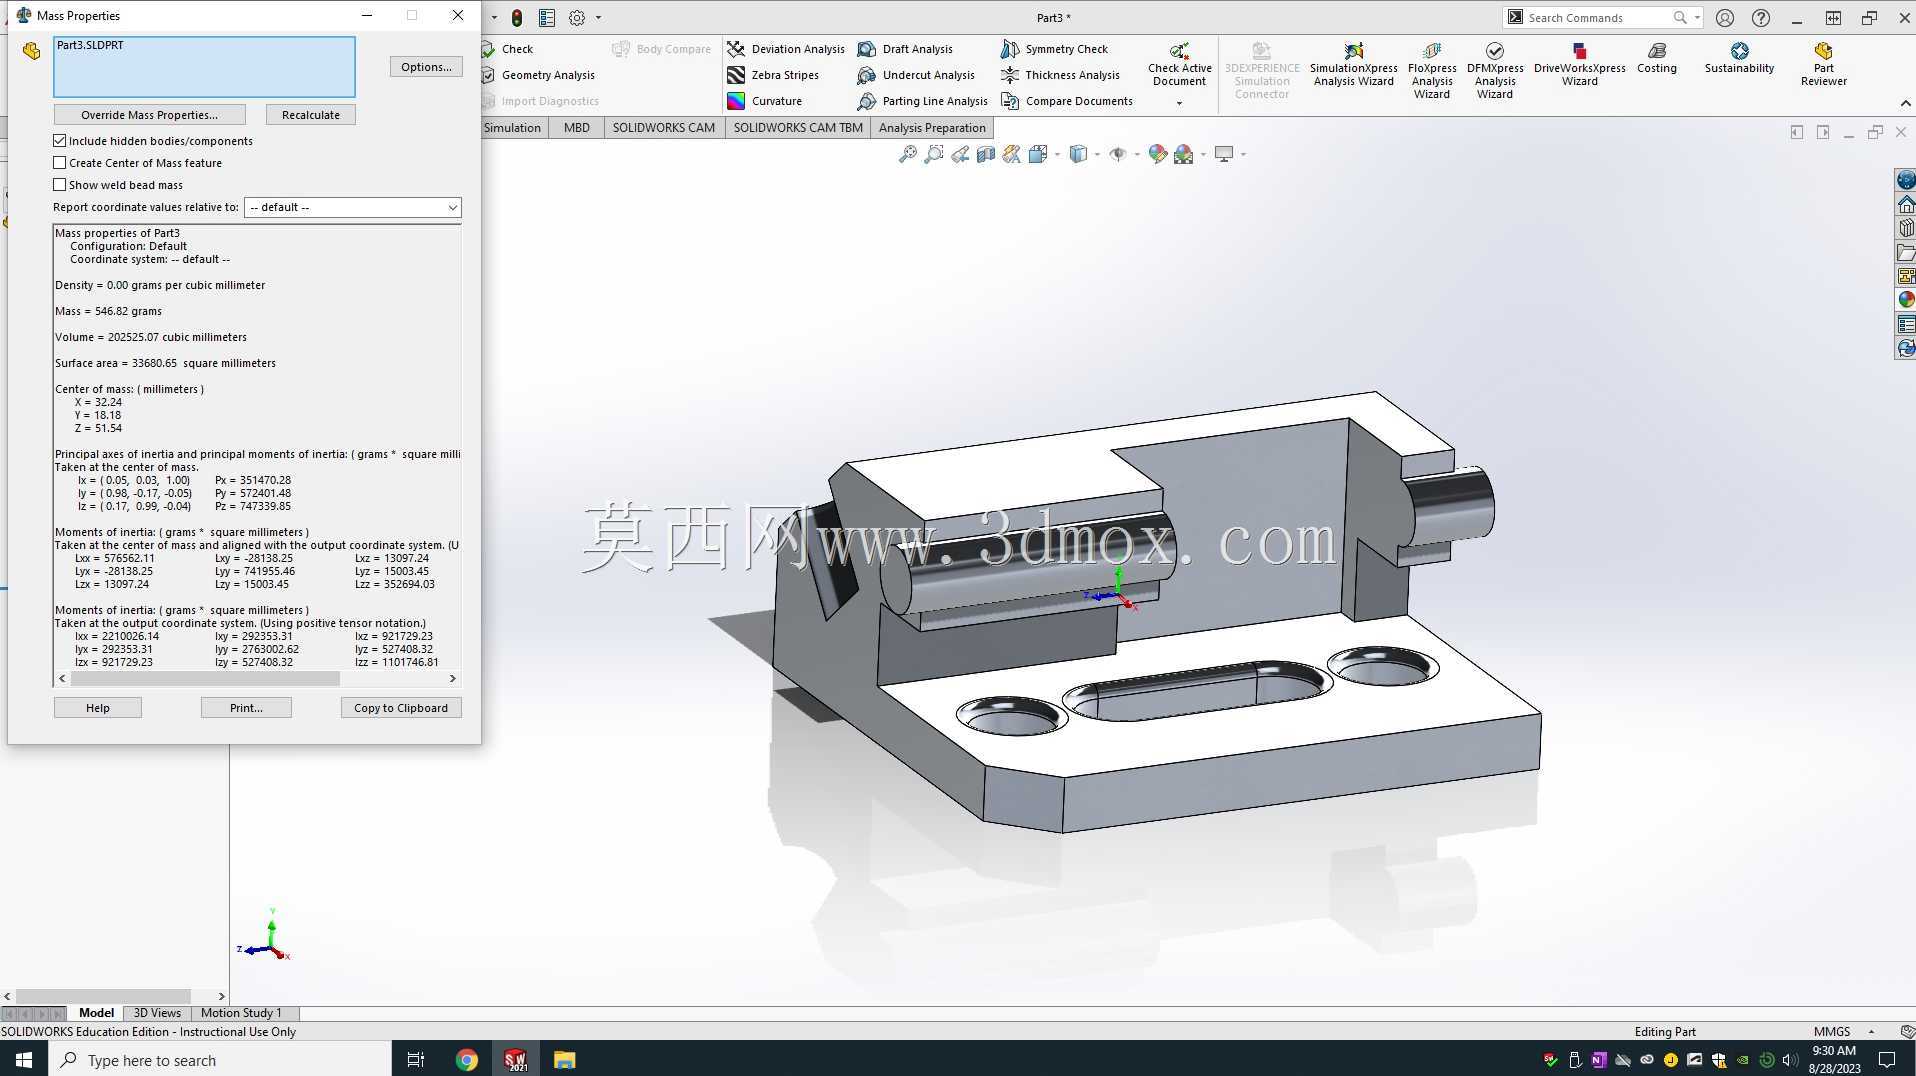Open Options gear icon in title bar

pos(577,18)
